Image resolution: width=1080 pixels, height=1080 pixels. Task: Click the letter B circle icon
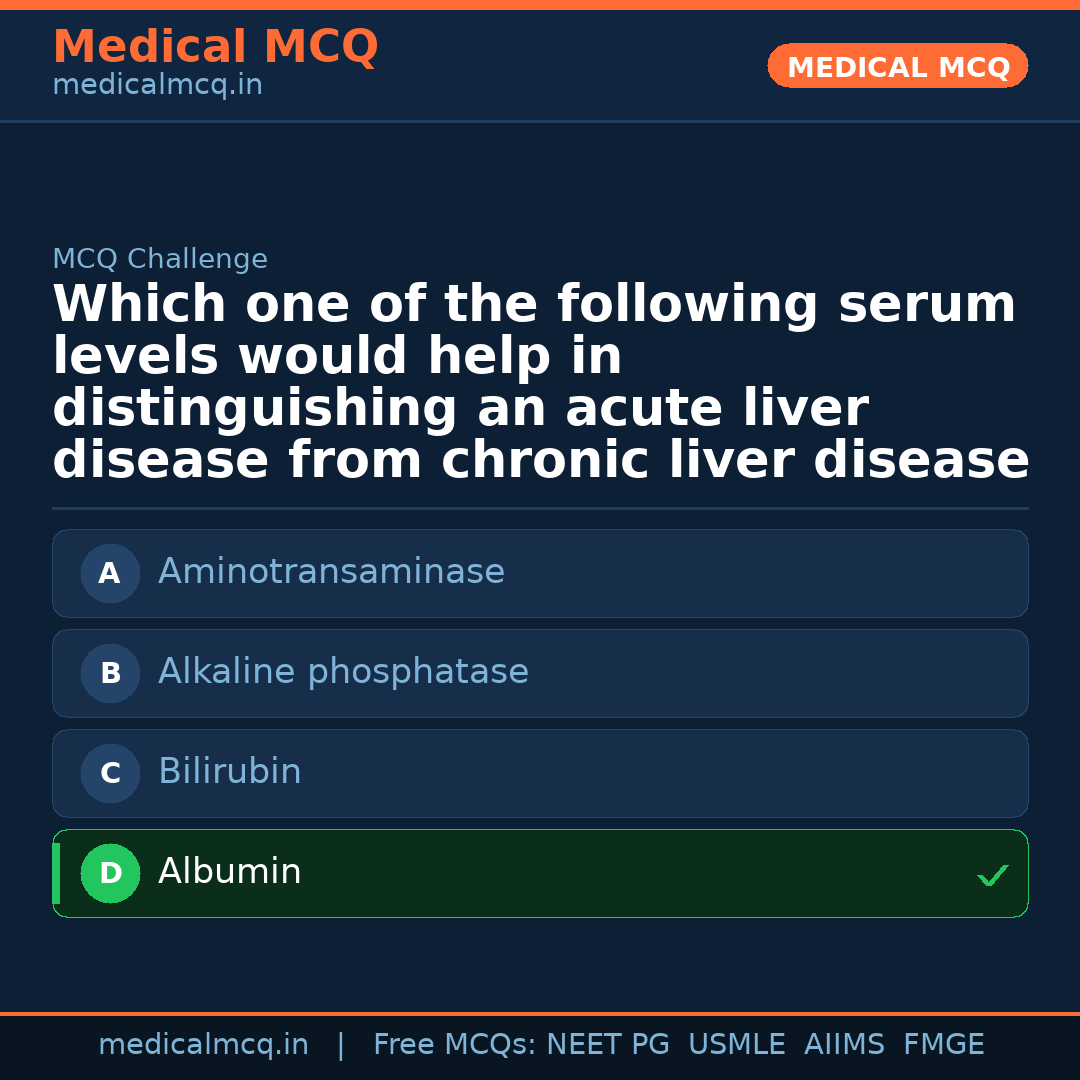[110, 673]
